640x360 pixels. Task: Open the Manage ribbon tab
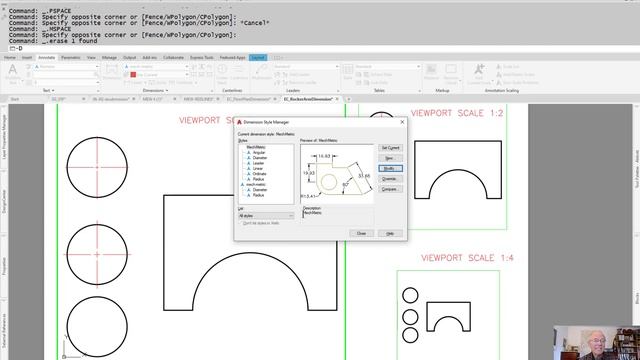click(109, 58)
